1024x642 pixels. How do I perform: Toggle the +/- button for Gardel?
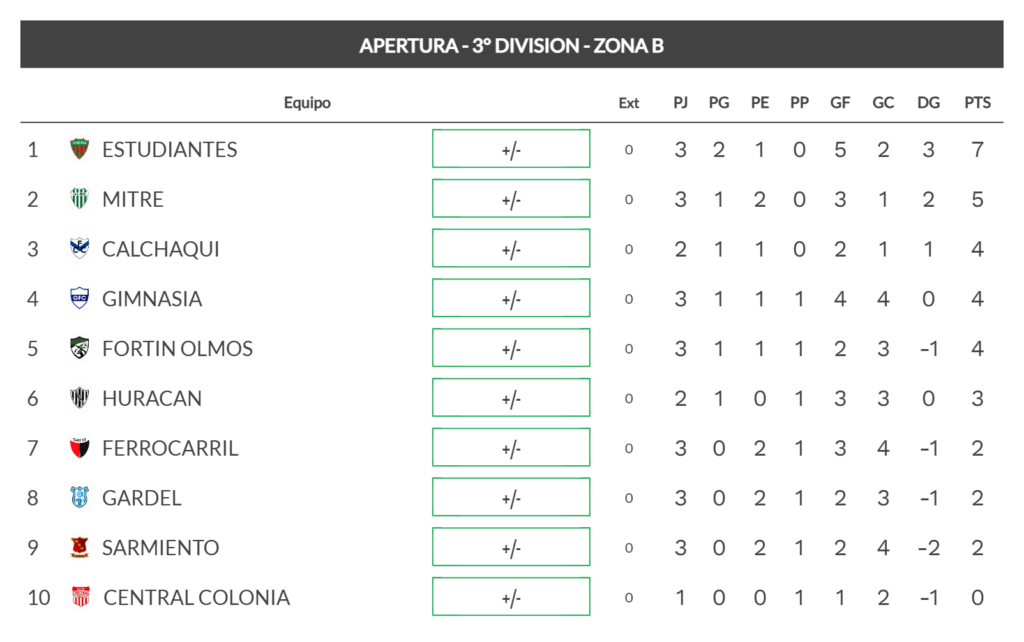[x=511, y=498]
